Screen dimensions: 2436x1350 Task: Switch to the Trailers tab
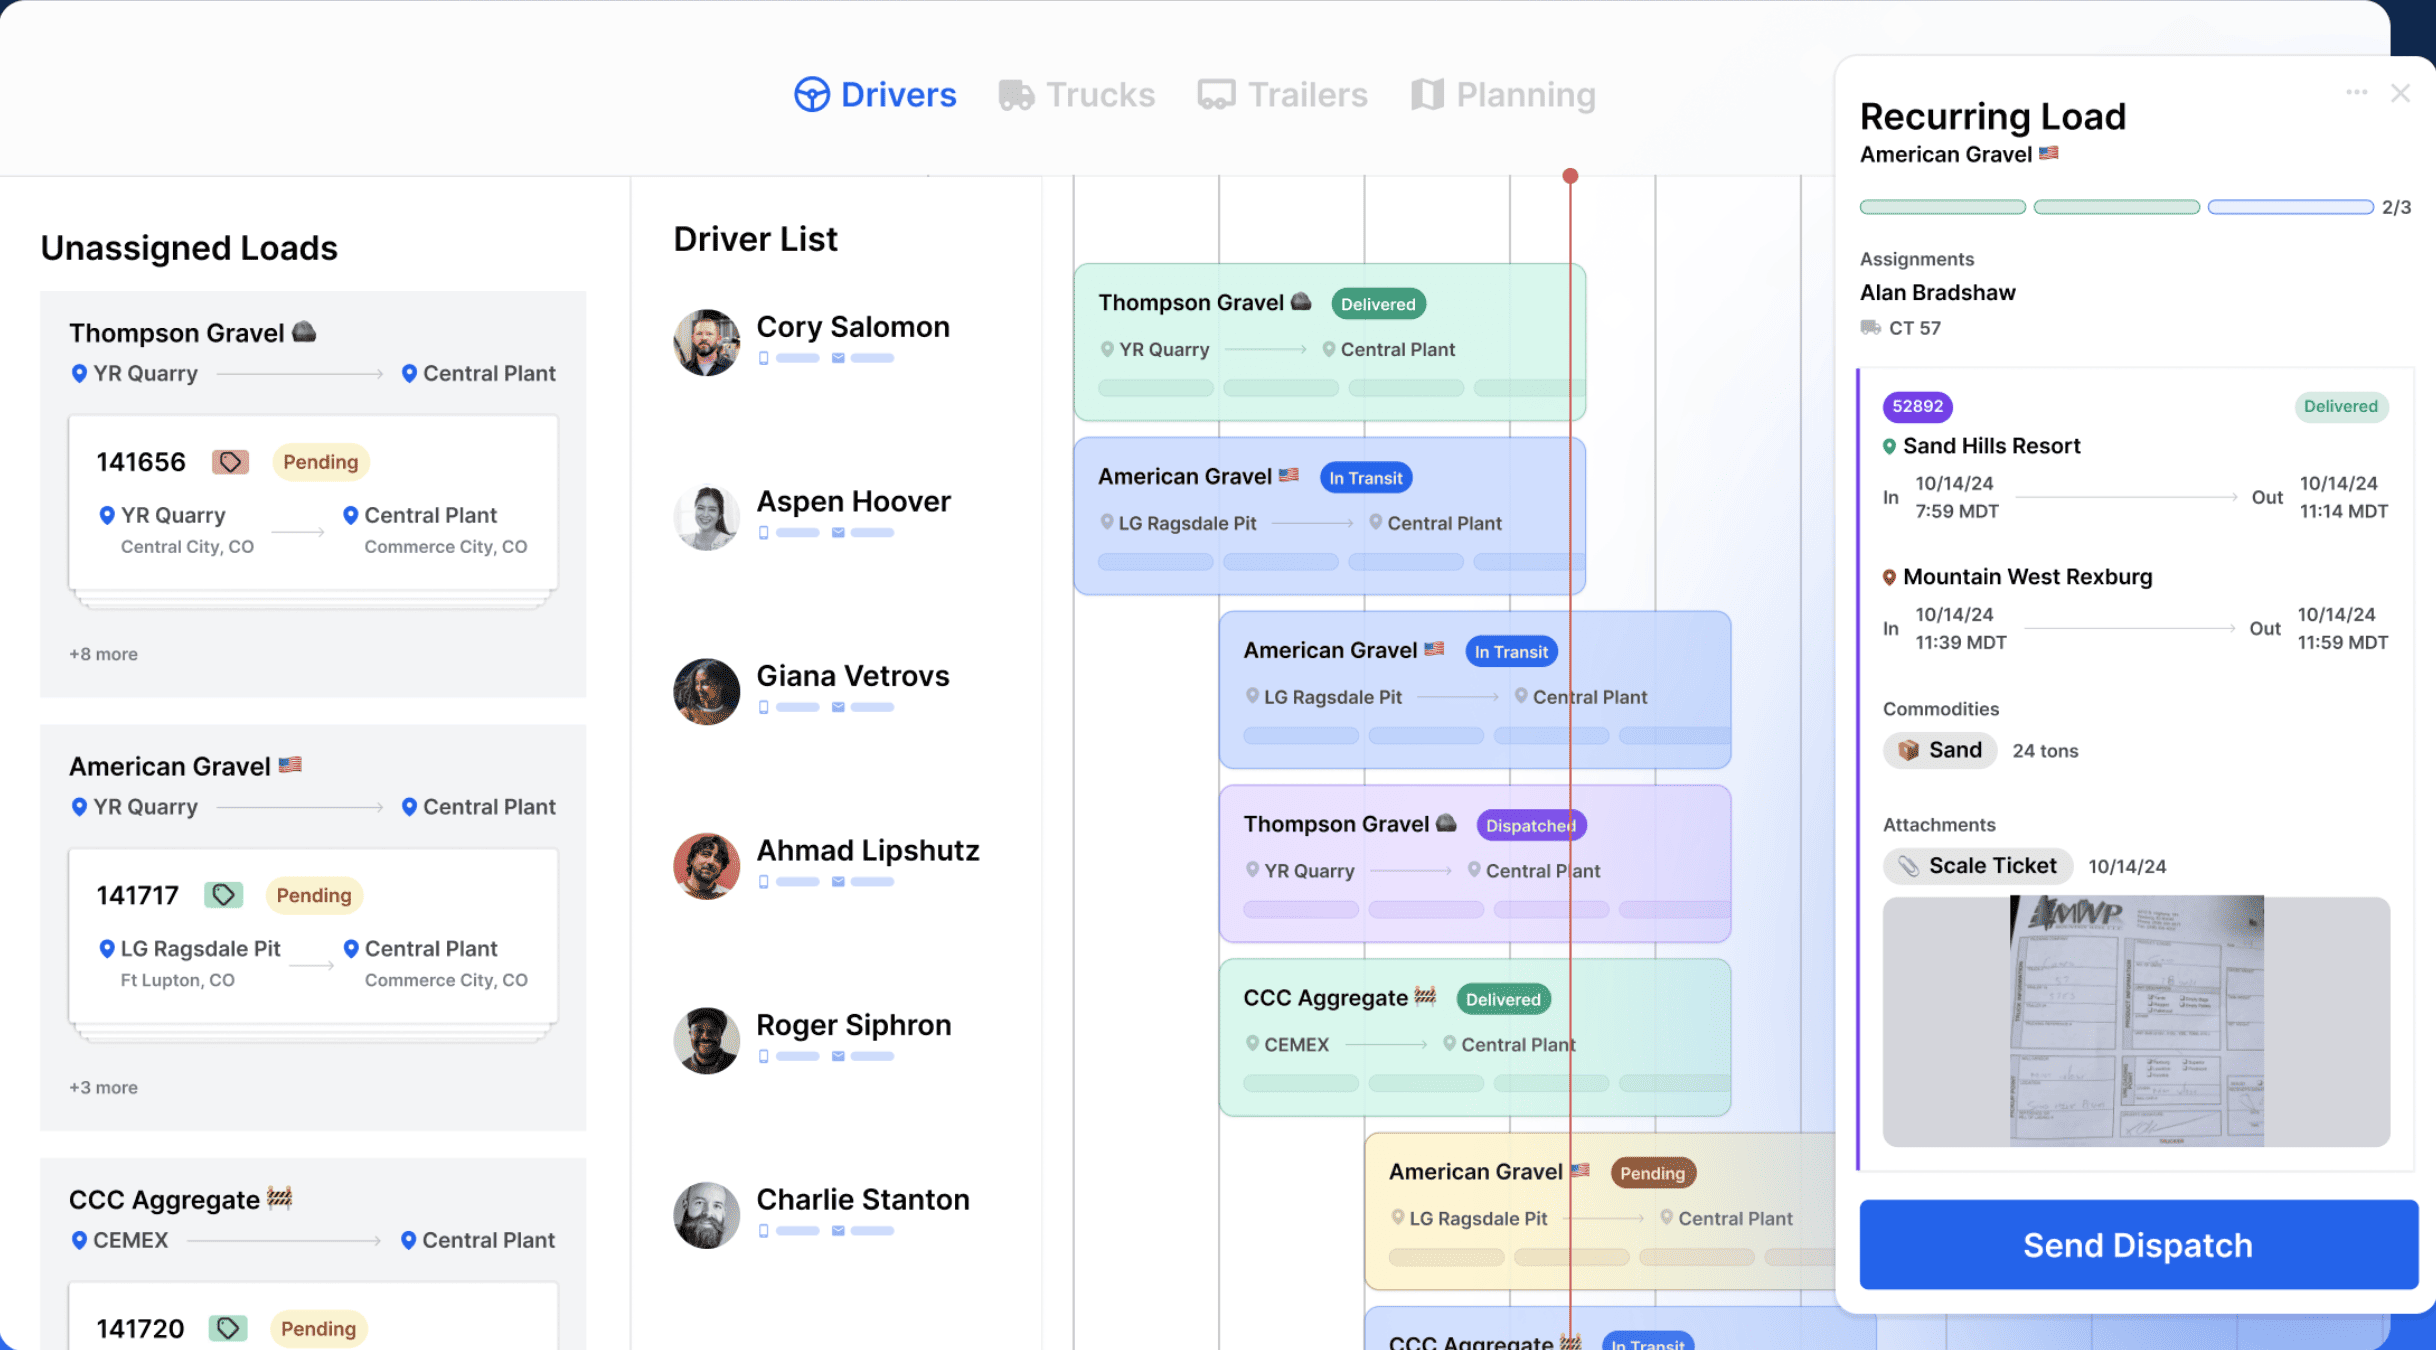[x=1282, y=95]
